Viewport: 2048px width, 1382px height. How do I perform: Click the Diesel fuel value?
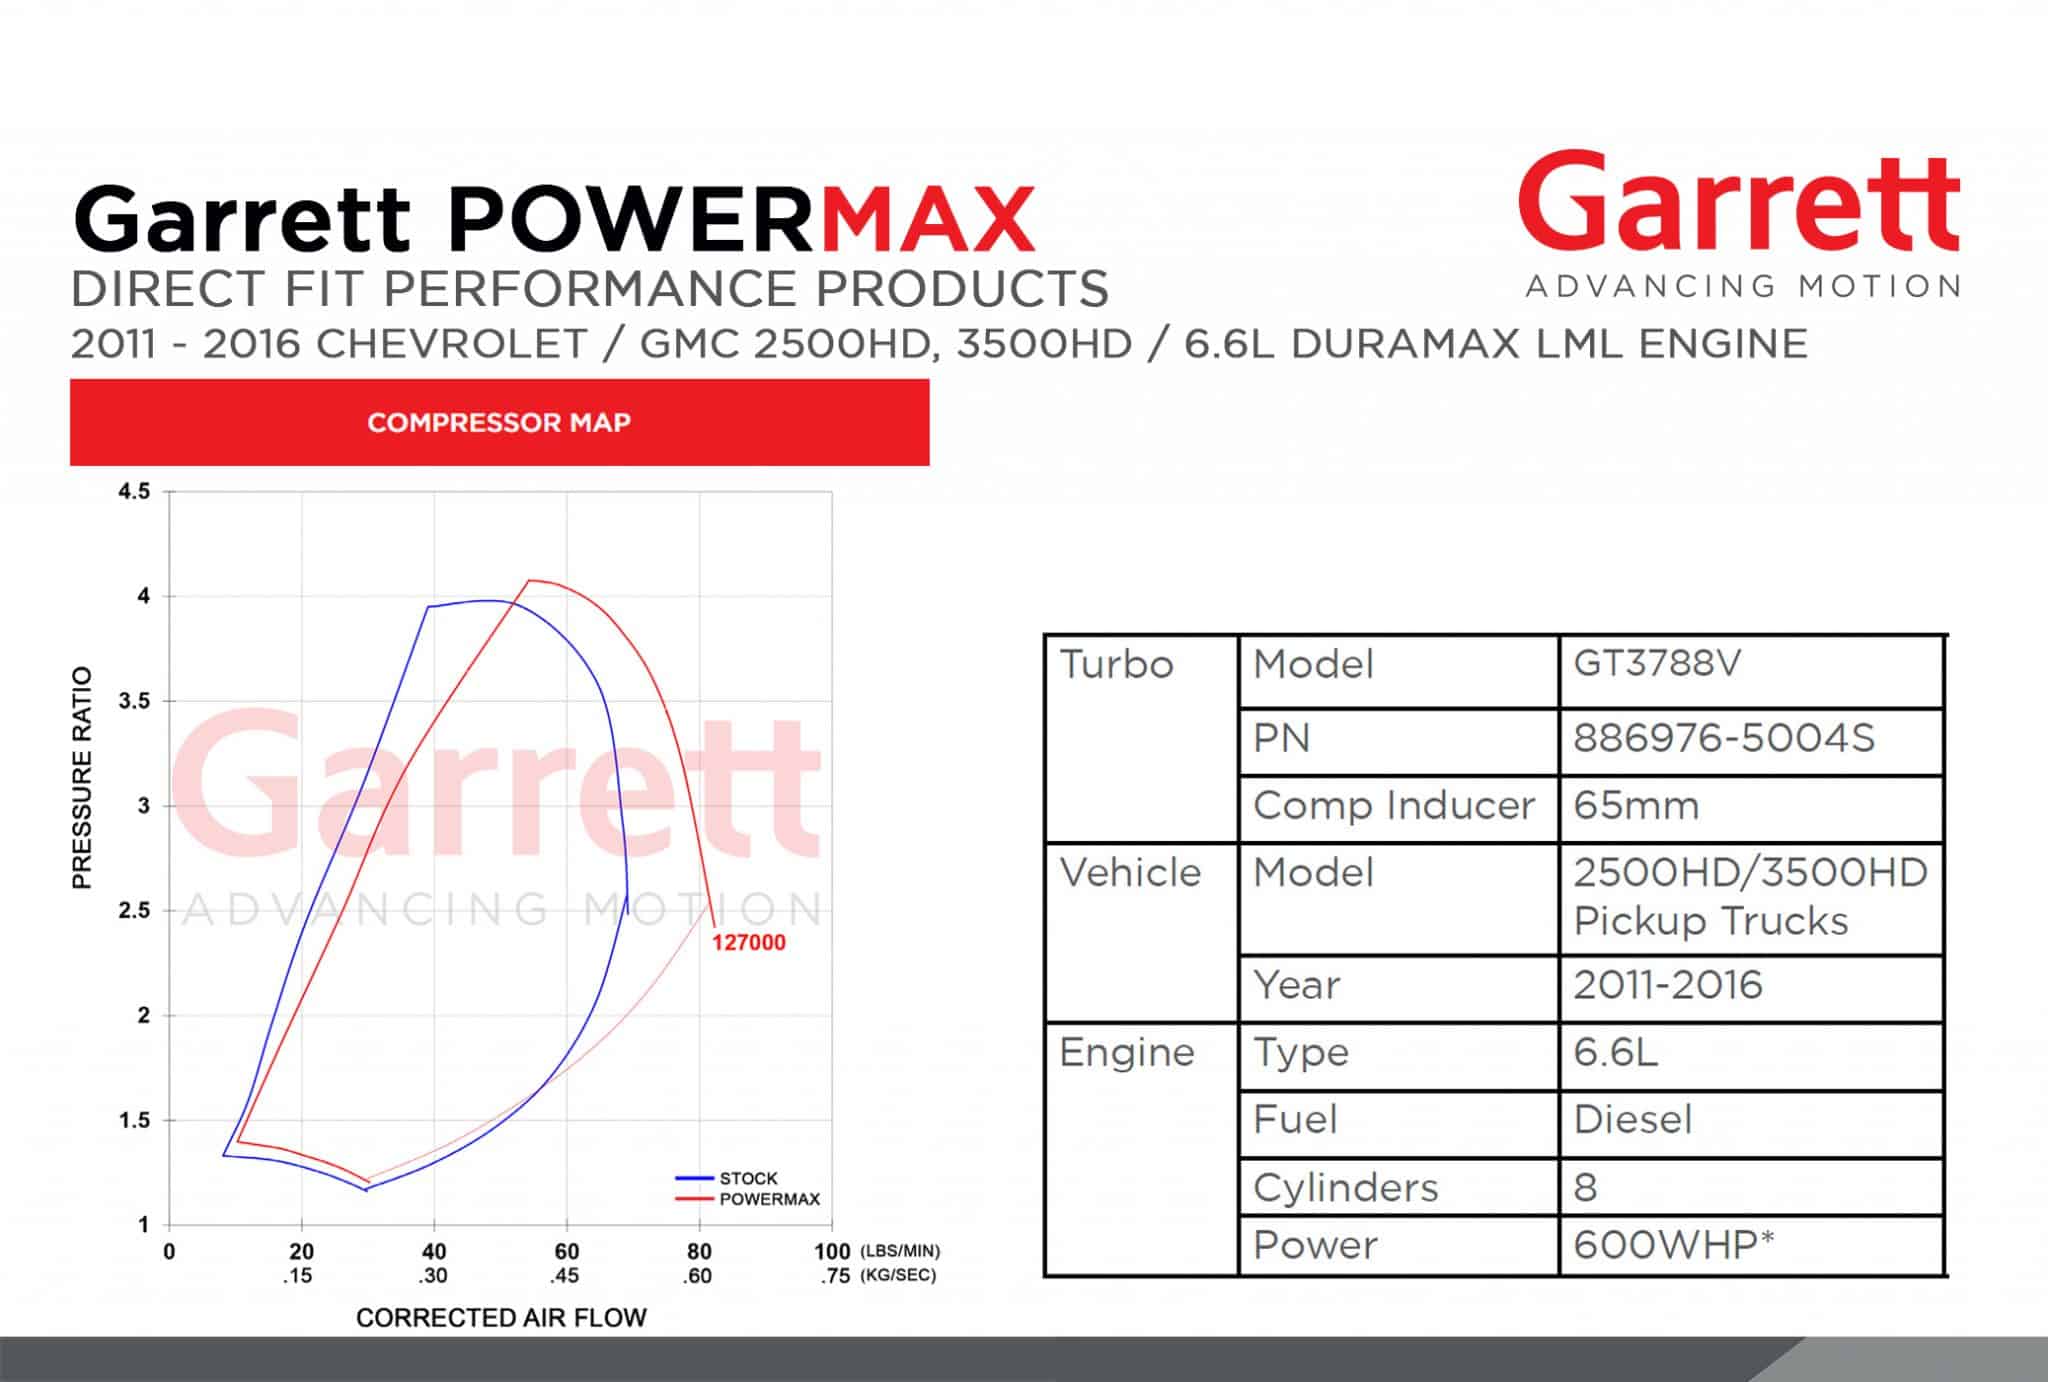[x=1632, y=1119]
